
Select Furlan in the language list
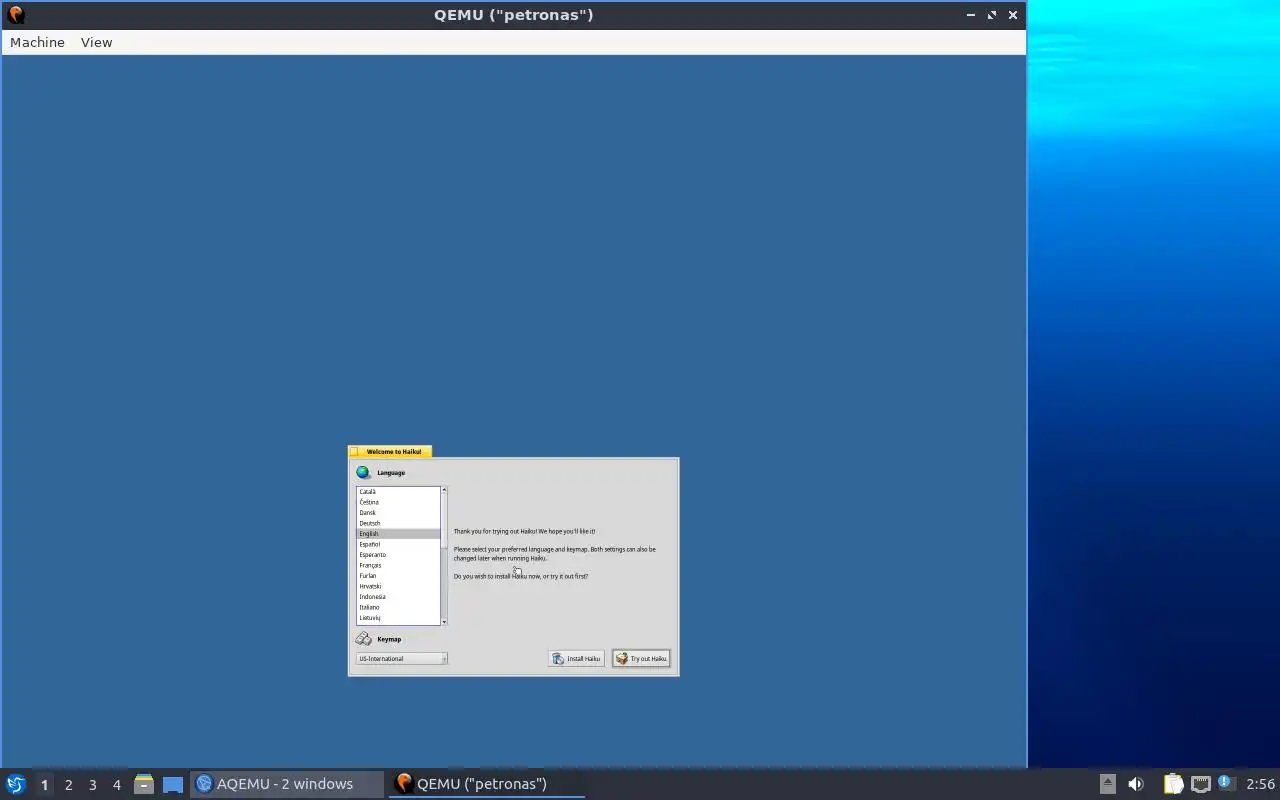click(398, 576)
